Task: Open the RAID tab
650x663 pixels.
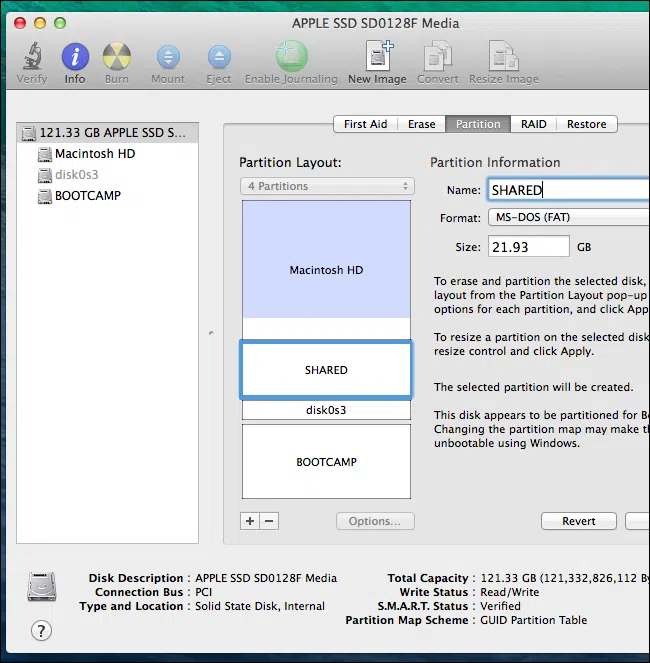Action: [533, 124]
